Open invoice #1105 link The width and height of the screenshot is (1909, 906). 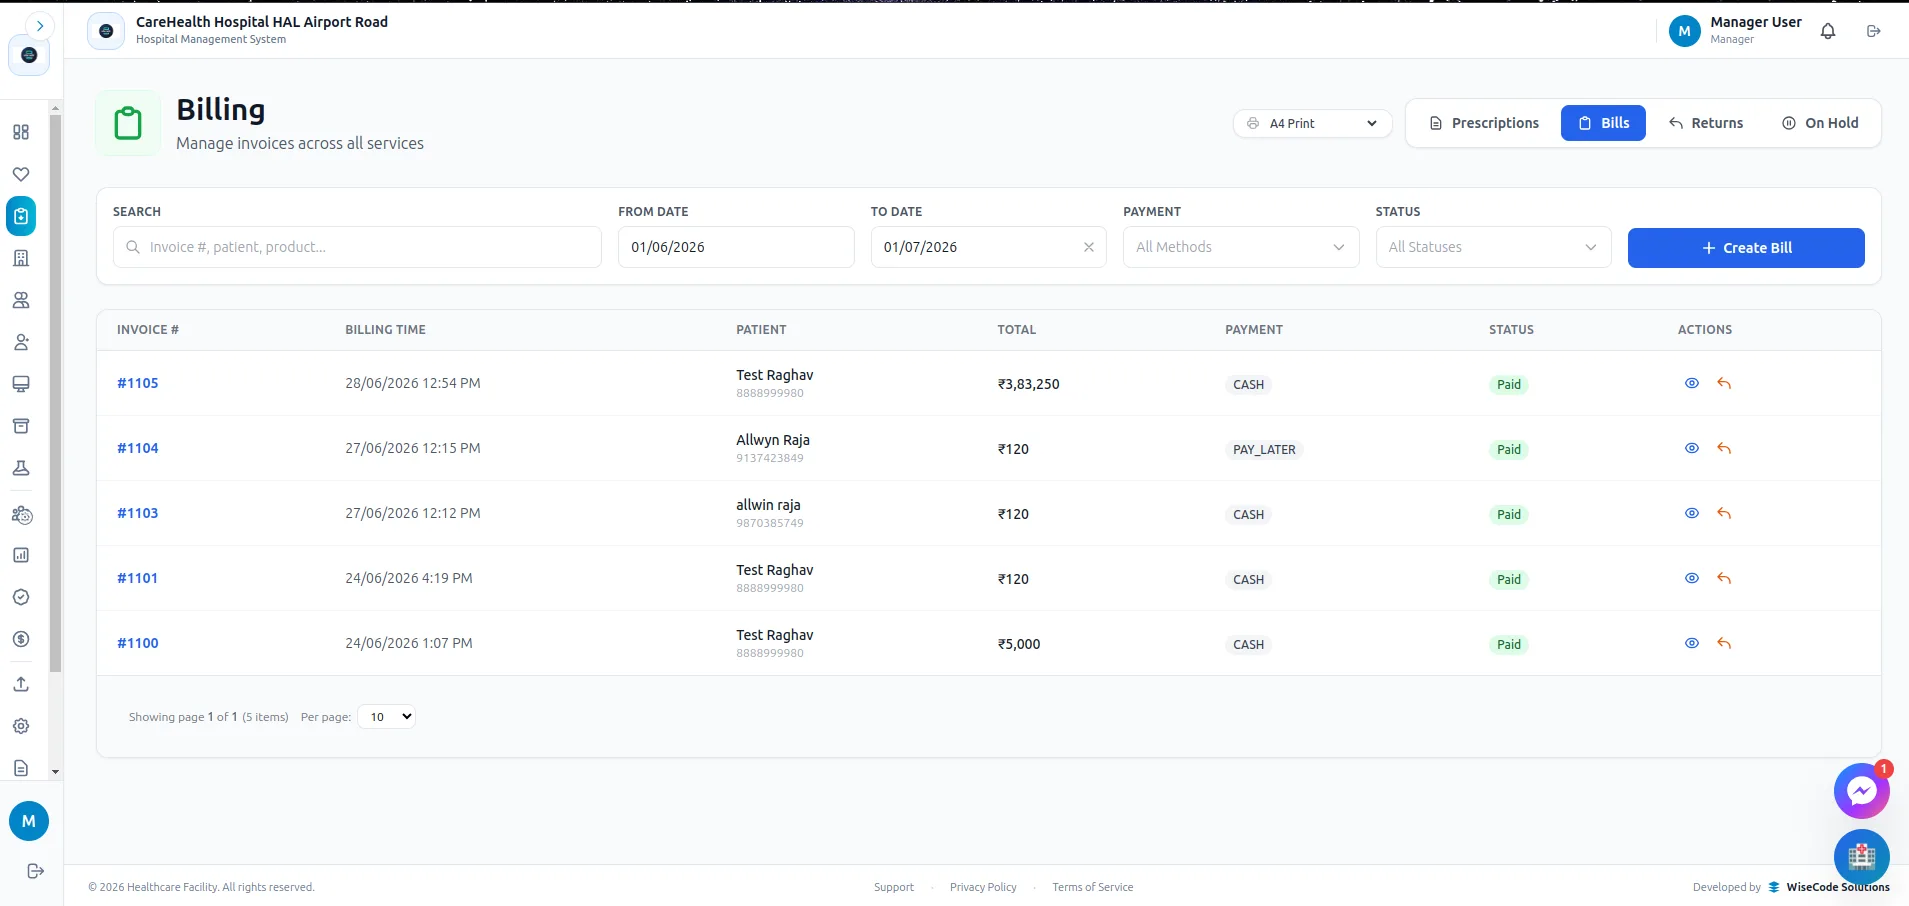point(138,383)
